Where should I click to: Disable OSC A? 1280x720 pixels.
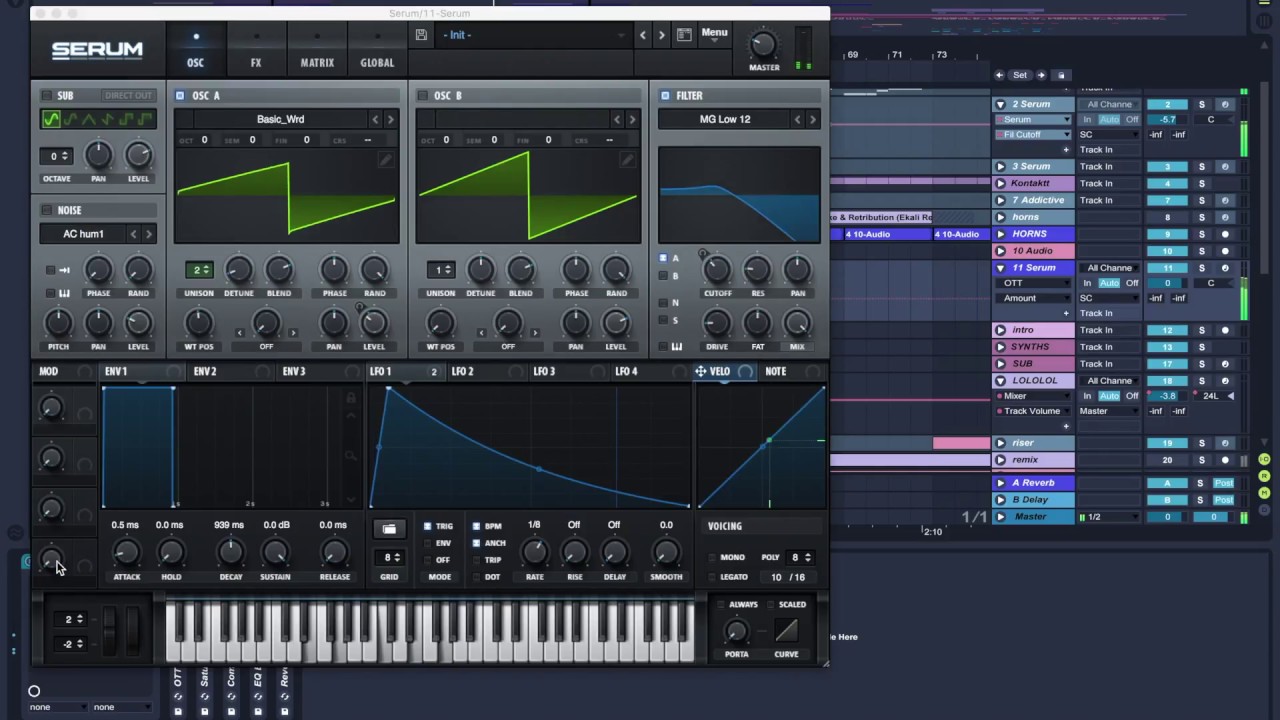tap(180, 96)
